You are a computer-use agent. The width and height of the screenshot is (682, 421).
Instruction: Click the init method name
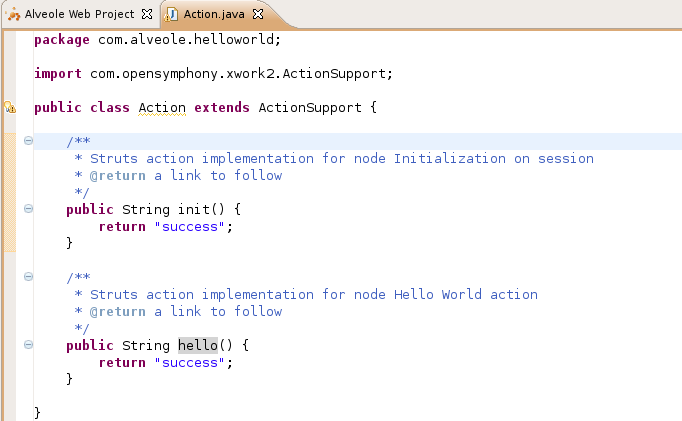point(193,209)
